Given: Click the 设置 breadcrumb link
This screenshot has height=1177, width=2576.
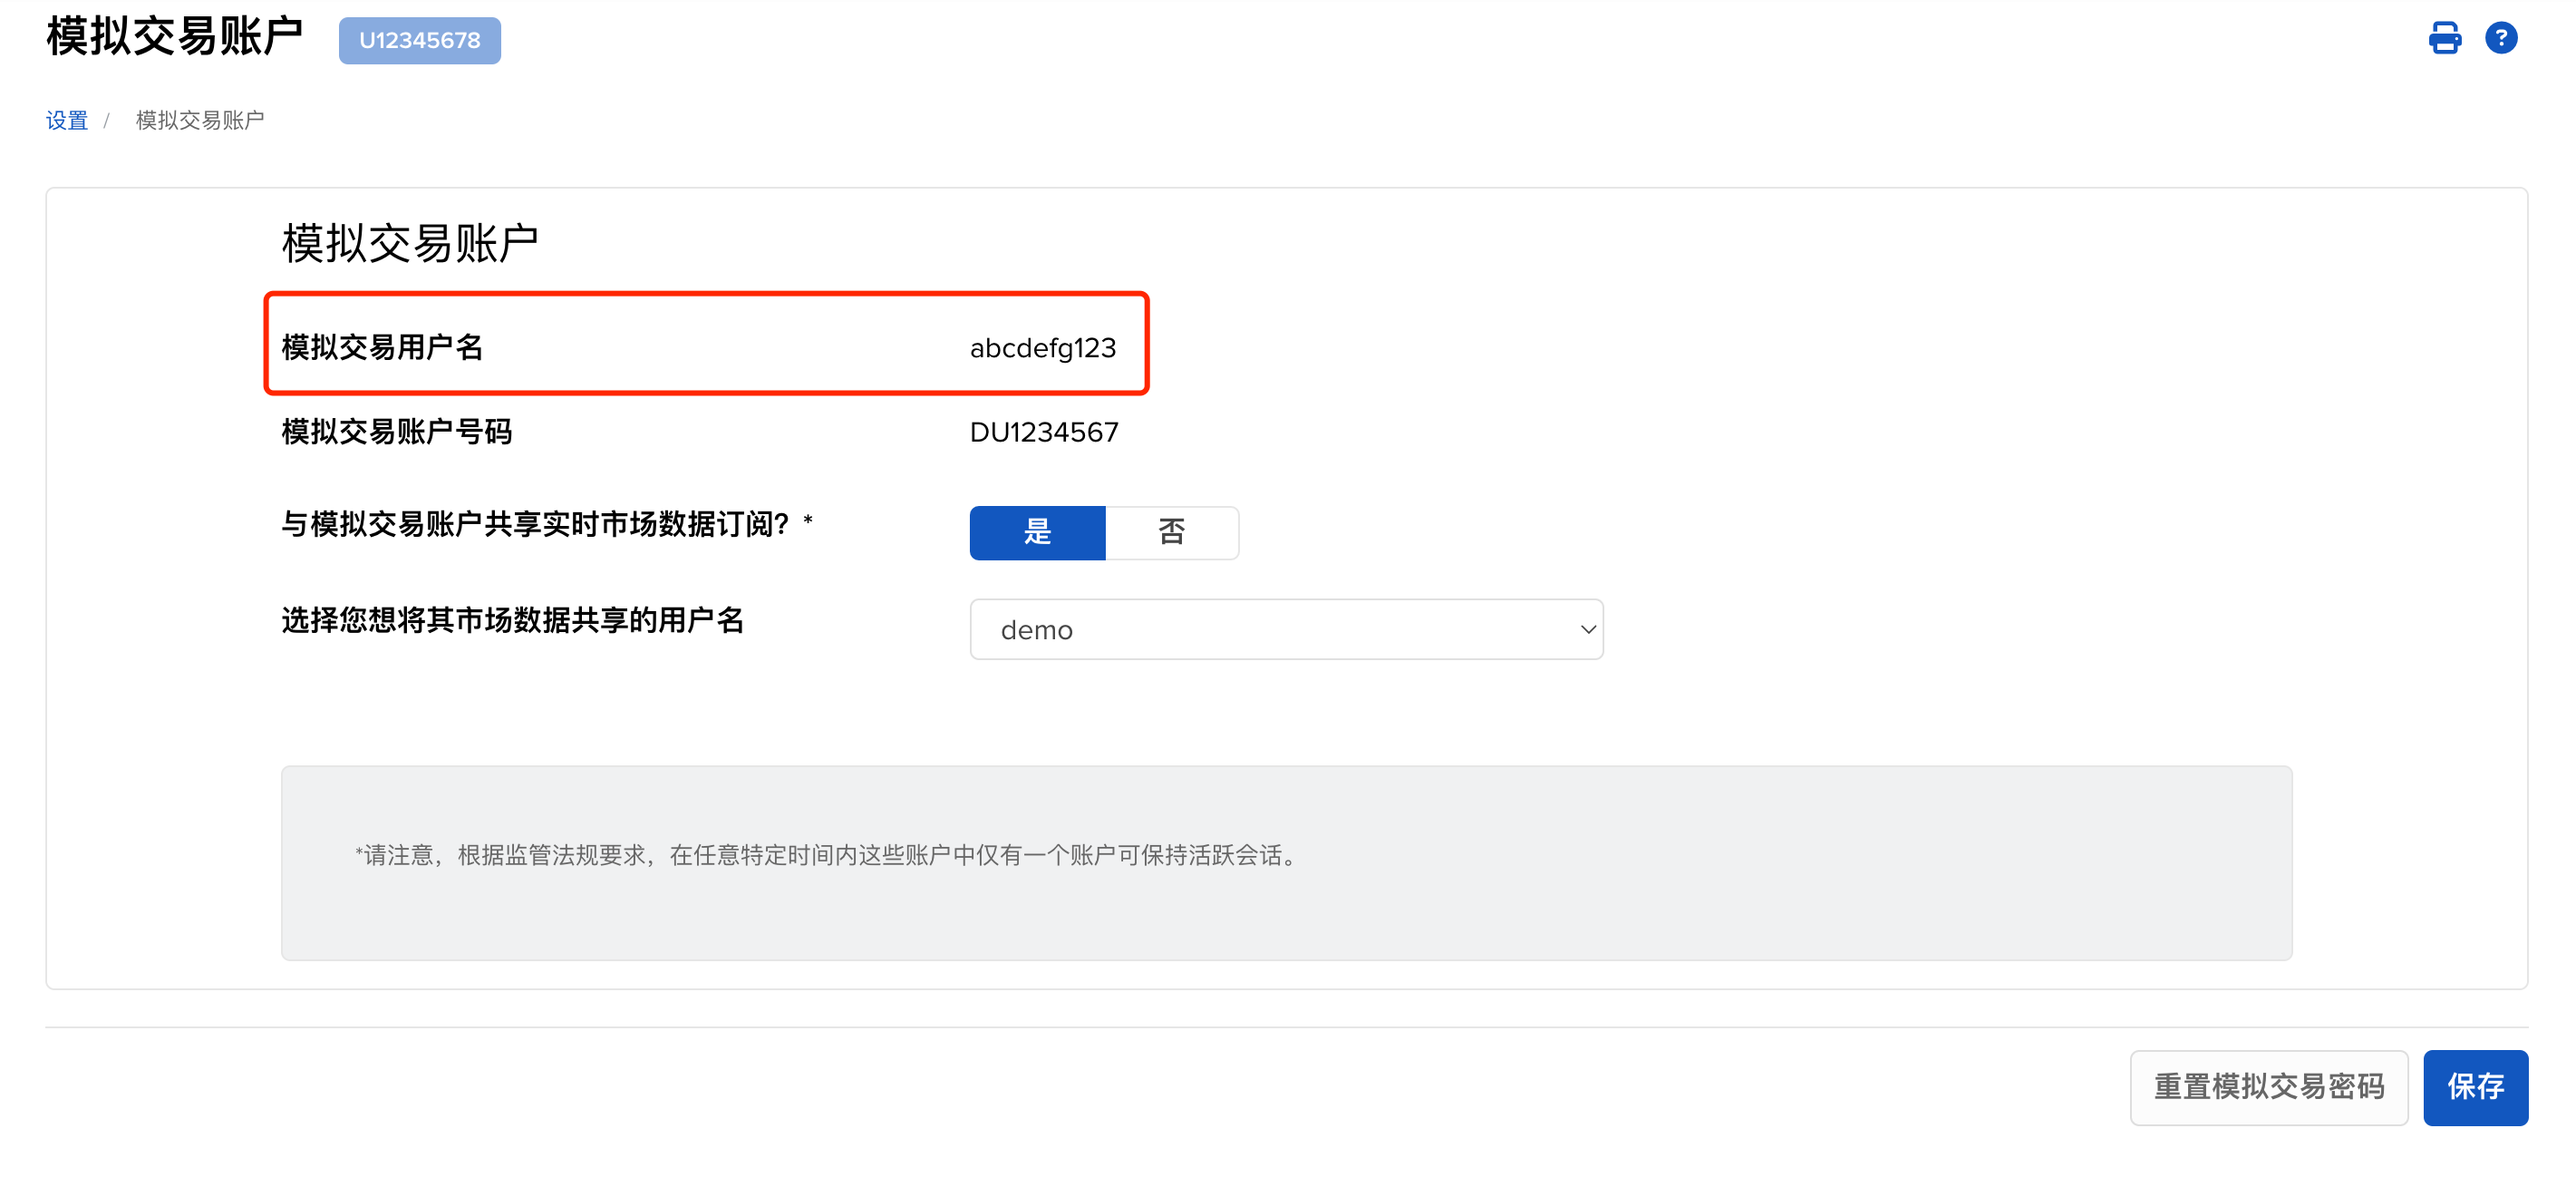Looking at the screenshot, I should 67,120.
